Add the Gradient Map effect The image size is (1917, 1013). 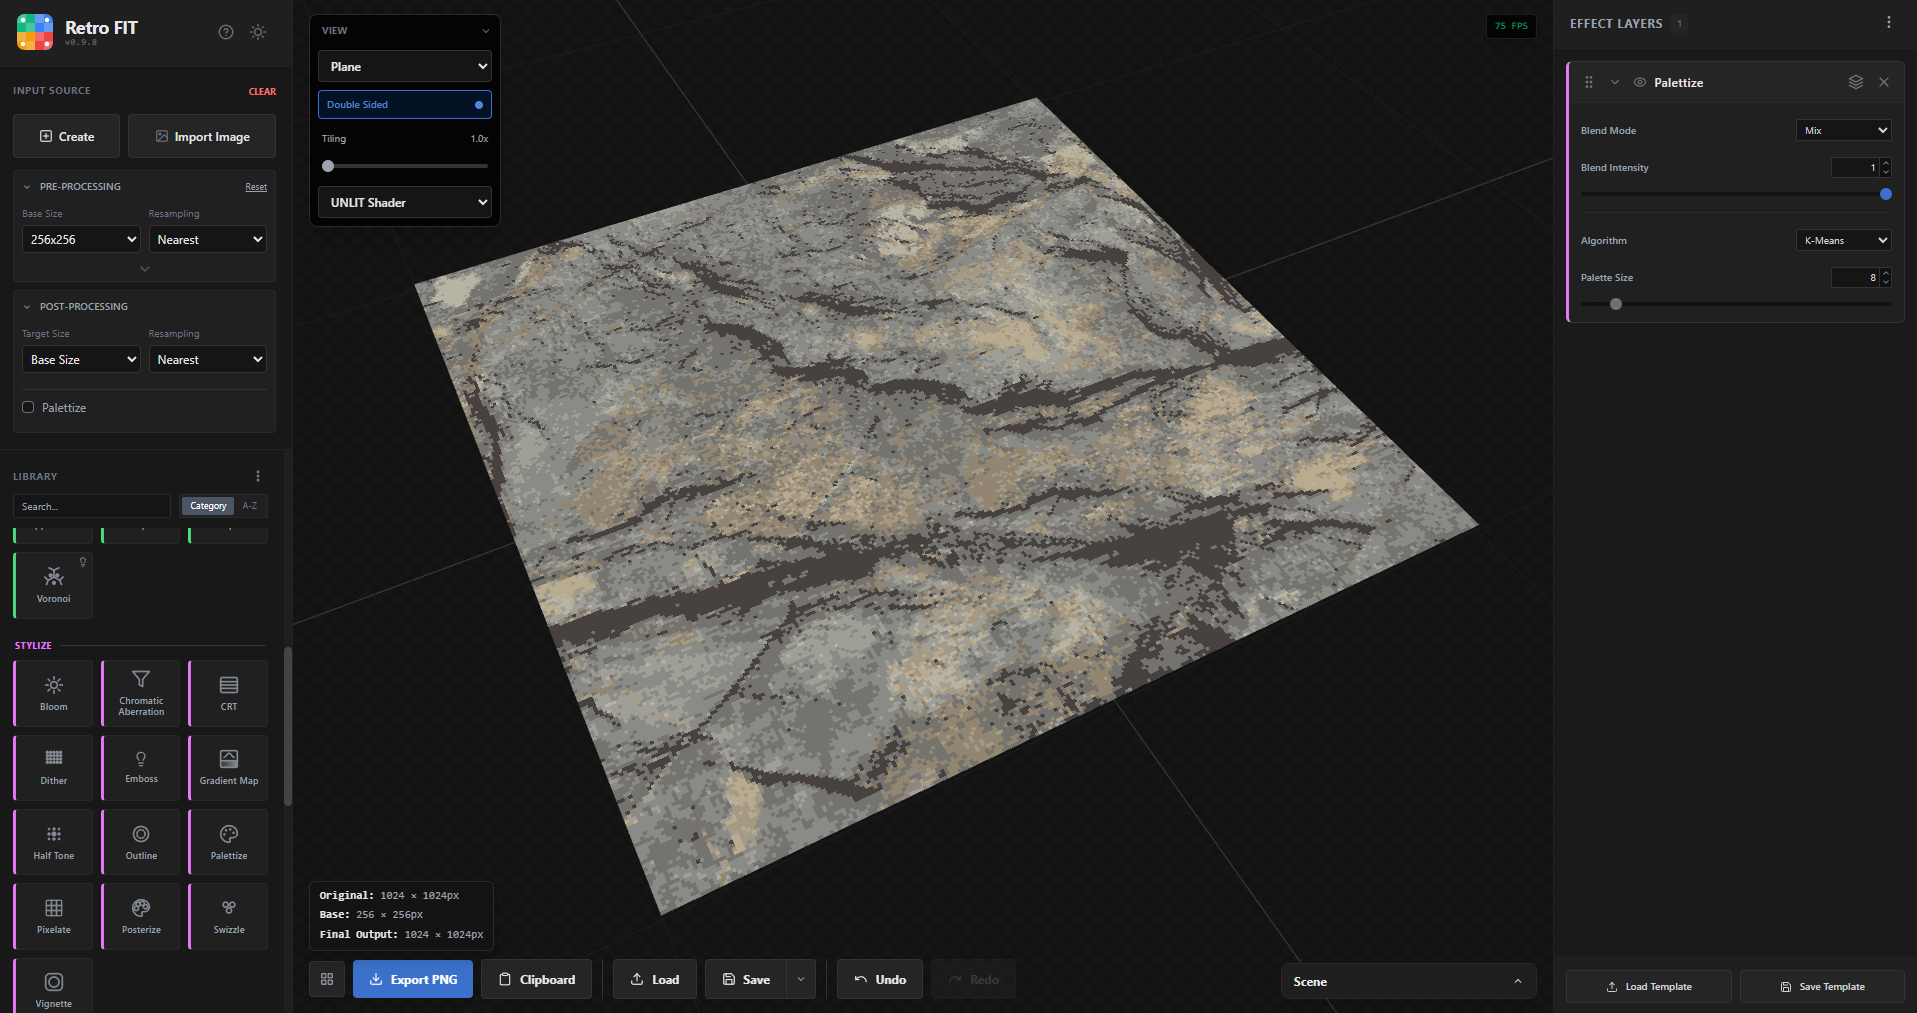229,767
